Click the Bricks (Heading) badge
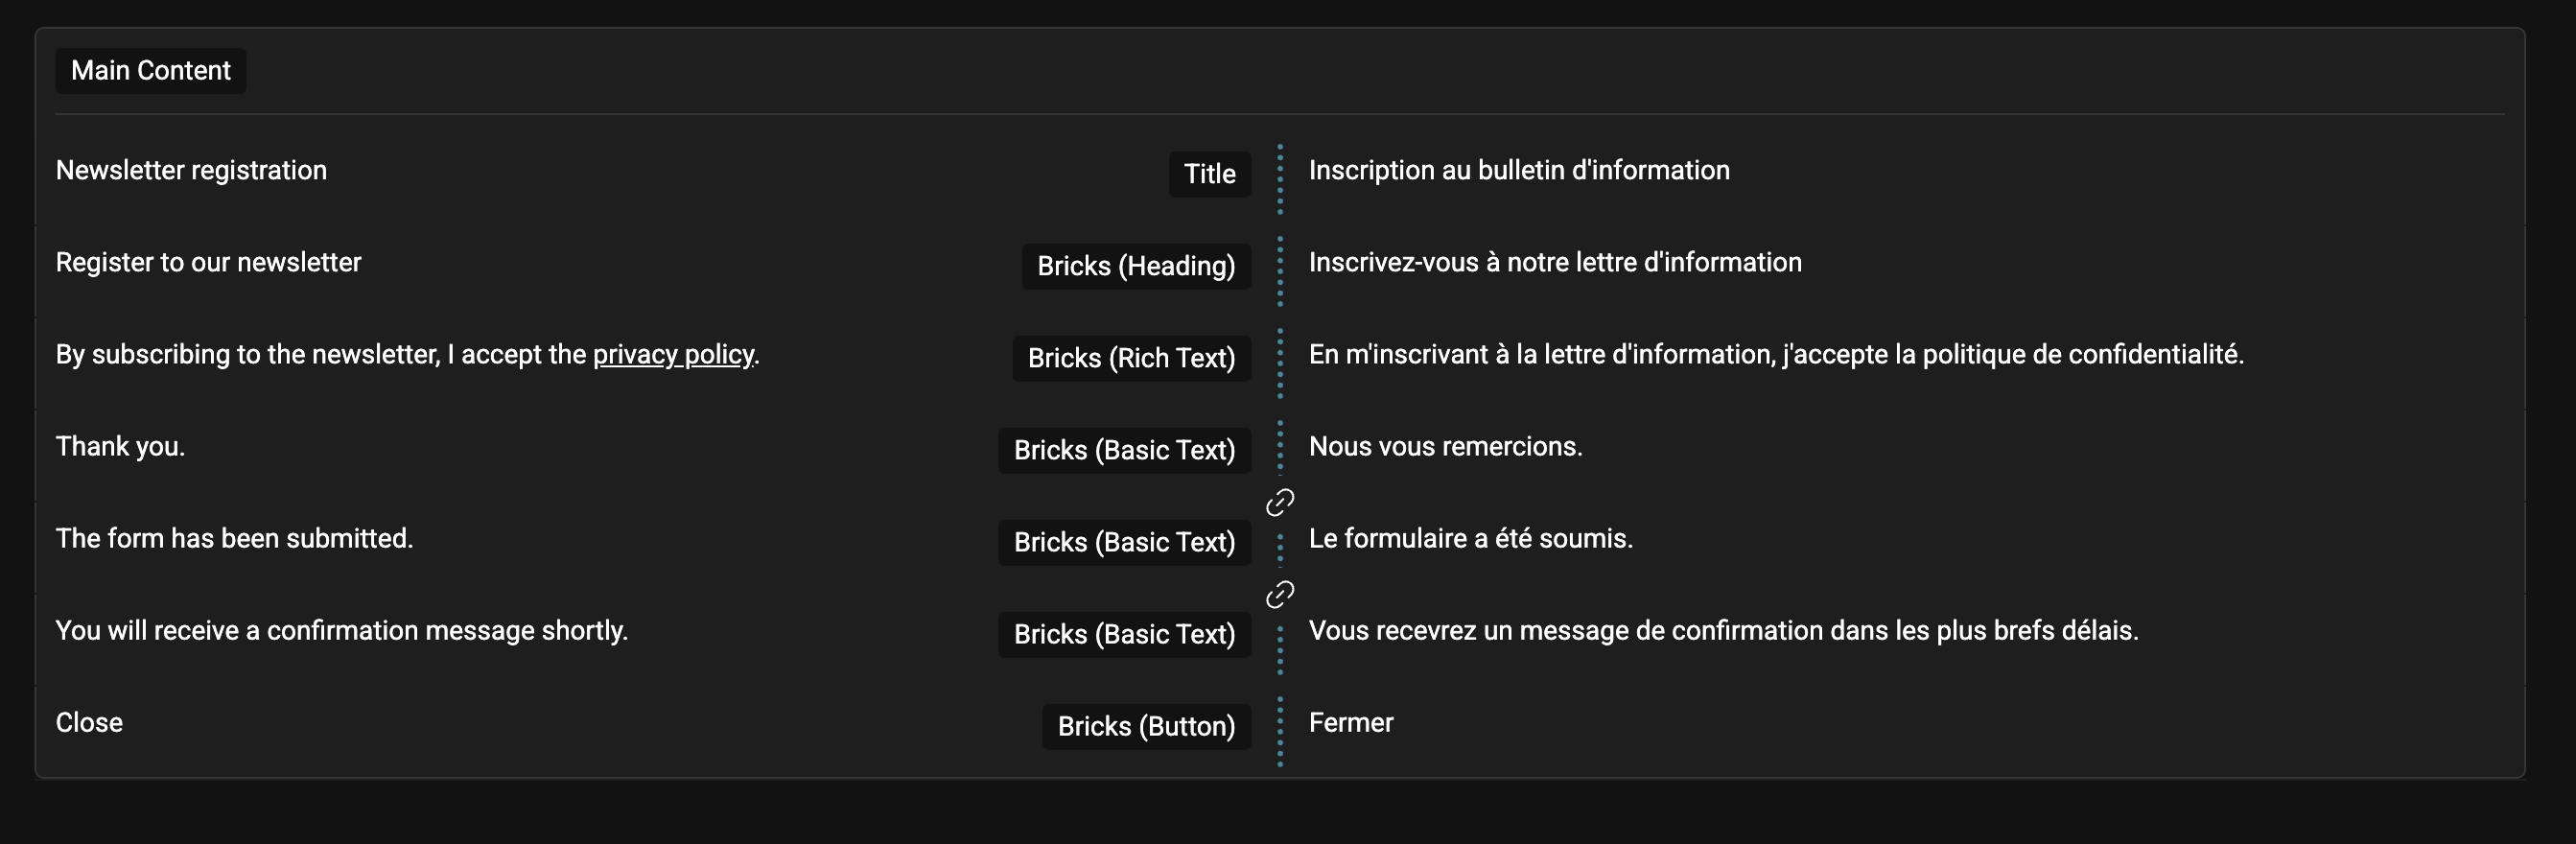The image size is (2576, 844). [x=1136, y=266]
